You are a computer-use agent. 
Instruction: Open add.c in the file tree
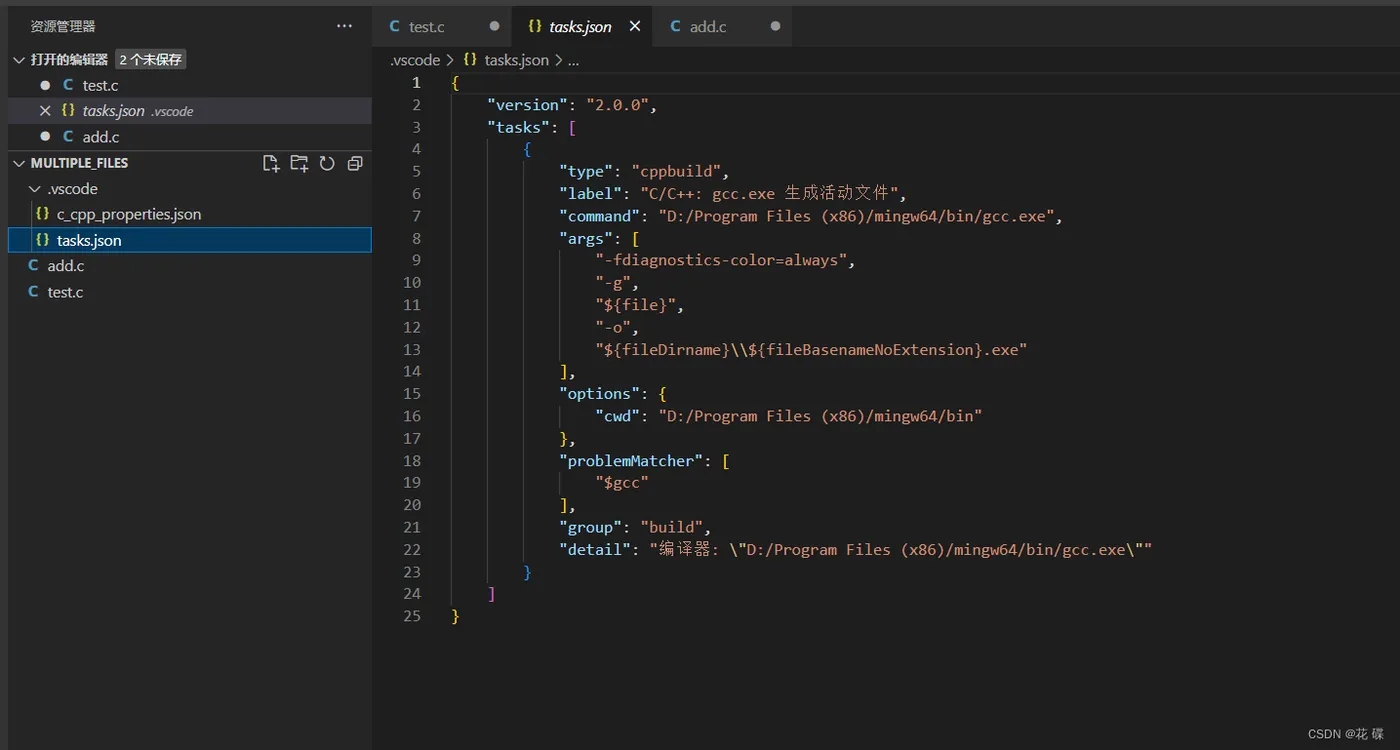point(190,266)
